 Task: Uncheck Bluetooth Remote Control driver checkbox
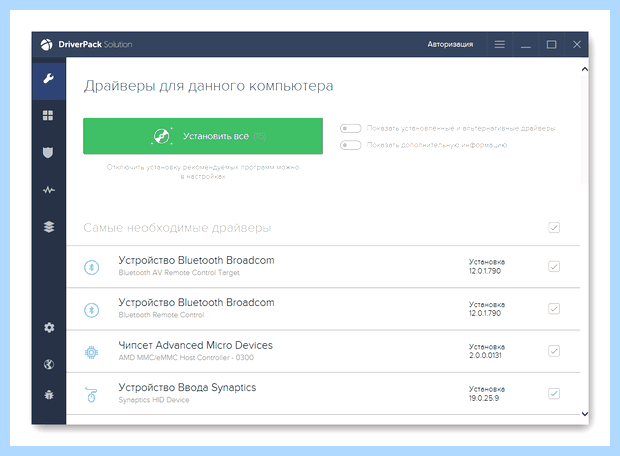pos(554,308)
